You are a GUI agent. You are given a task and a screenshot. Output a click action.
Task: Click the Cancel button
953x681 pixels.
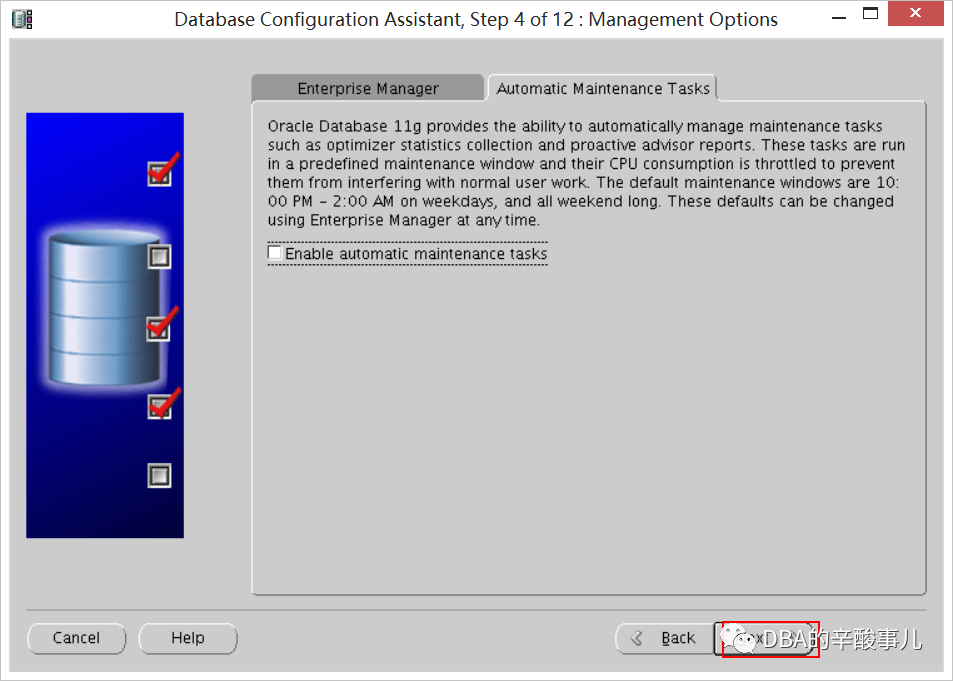(x=77, y=638)
